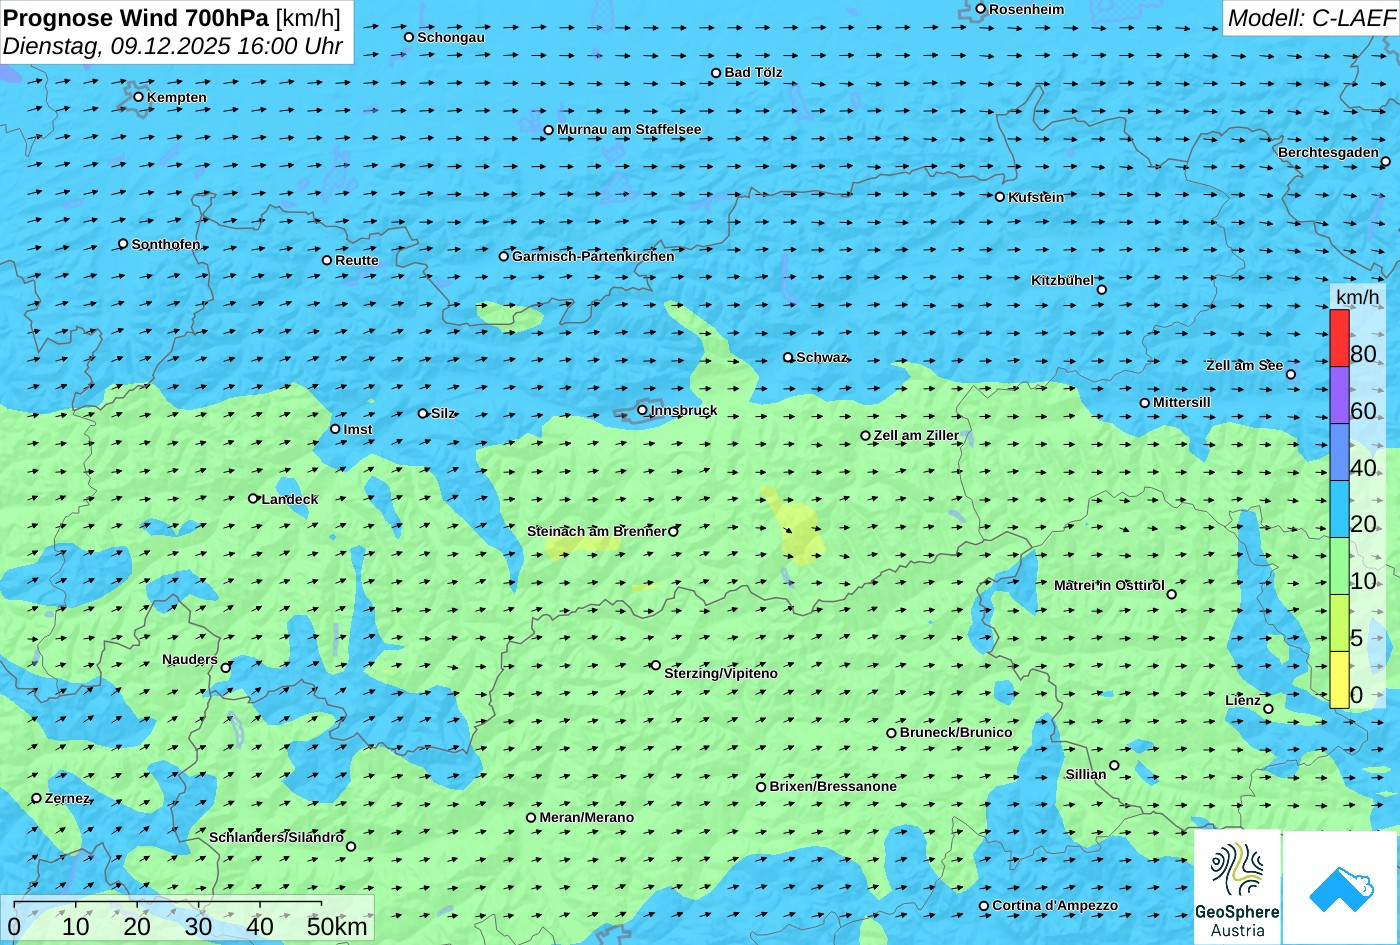Click the red 80 km/h legend swatch
1400x945 pixels.
(x=1339, y=338)
